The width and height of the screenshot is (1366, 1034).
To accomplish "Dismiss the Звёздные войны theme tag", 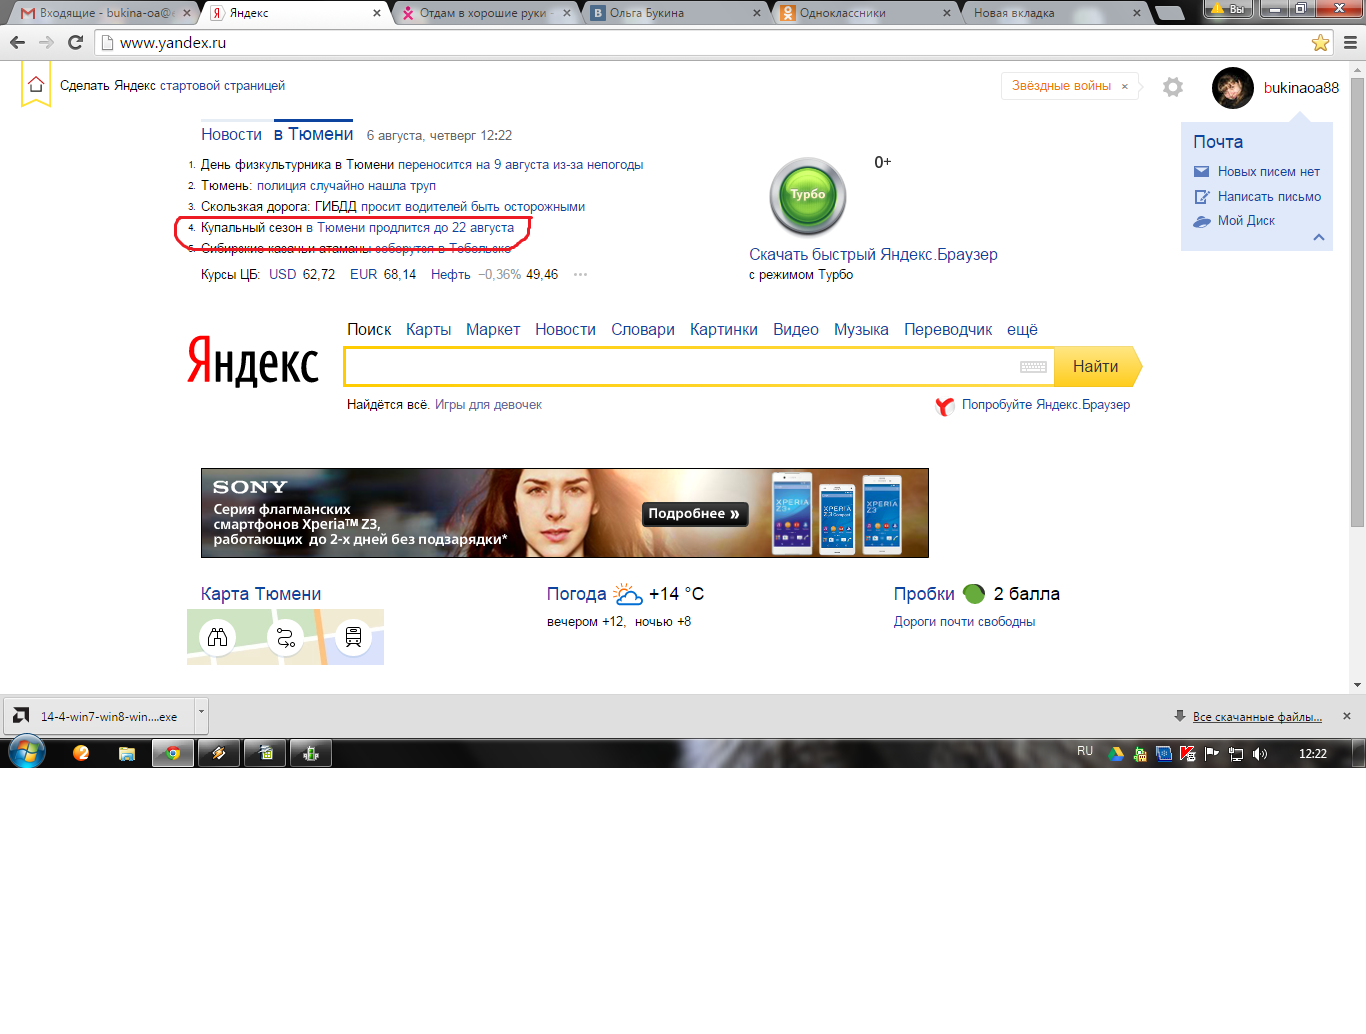I will coord(1124,87).
